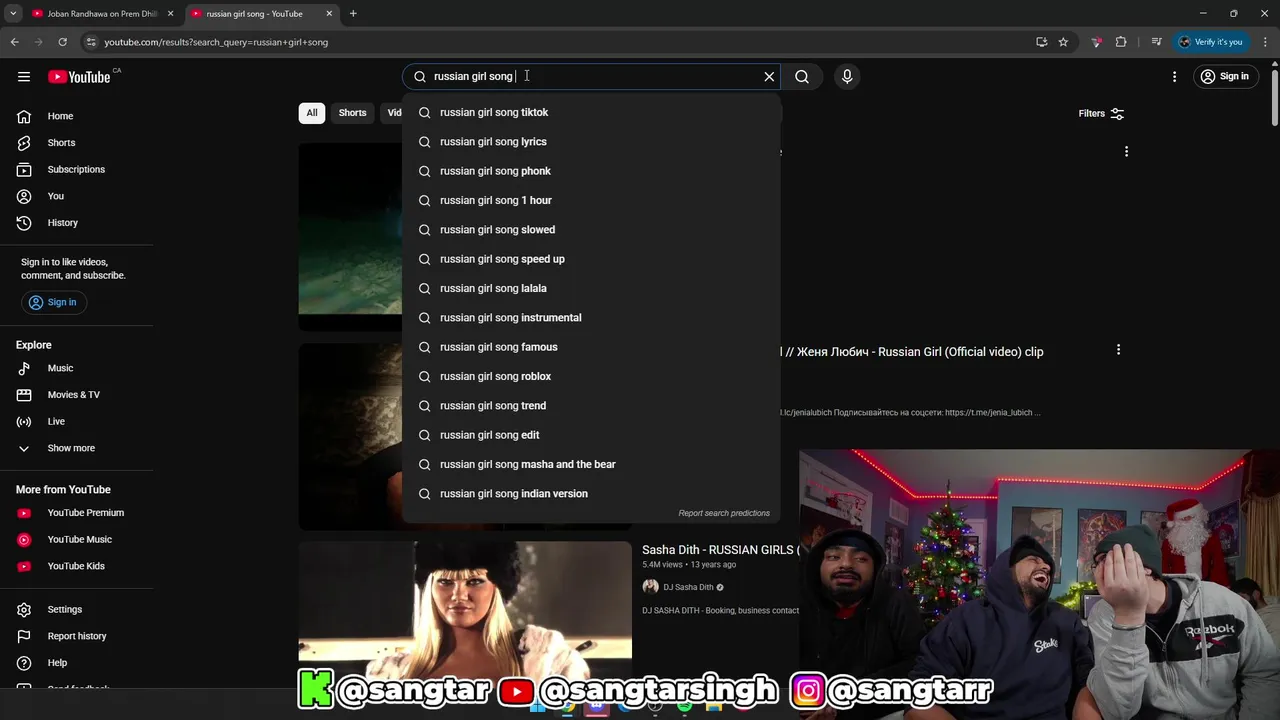Click inside the search input field

click(590, 77)
